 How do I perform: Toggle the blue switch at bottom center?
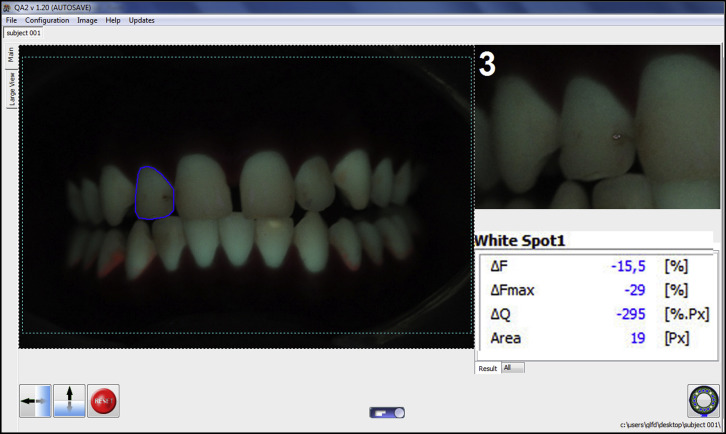387,412
